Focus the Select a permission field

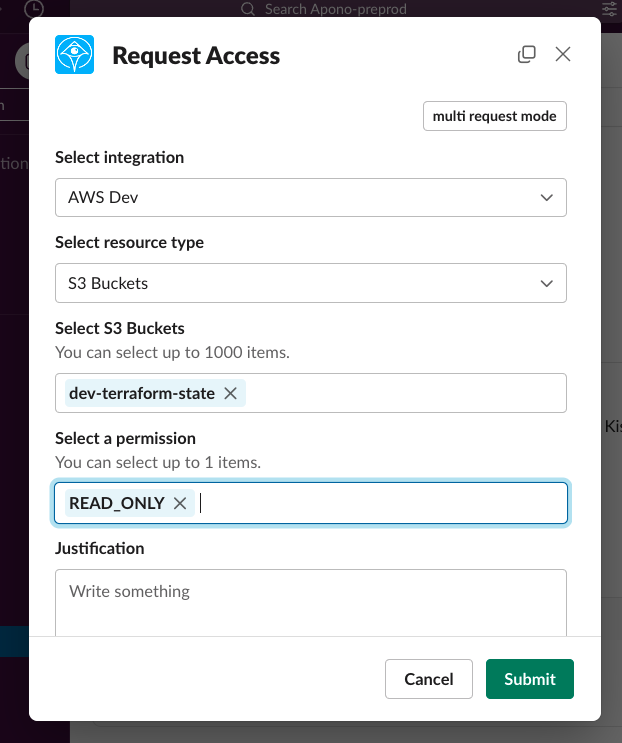pyautogui.click(x=380, y=503)
